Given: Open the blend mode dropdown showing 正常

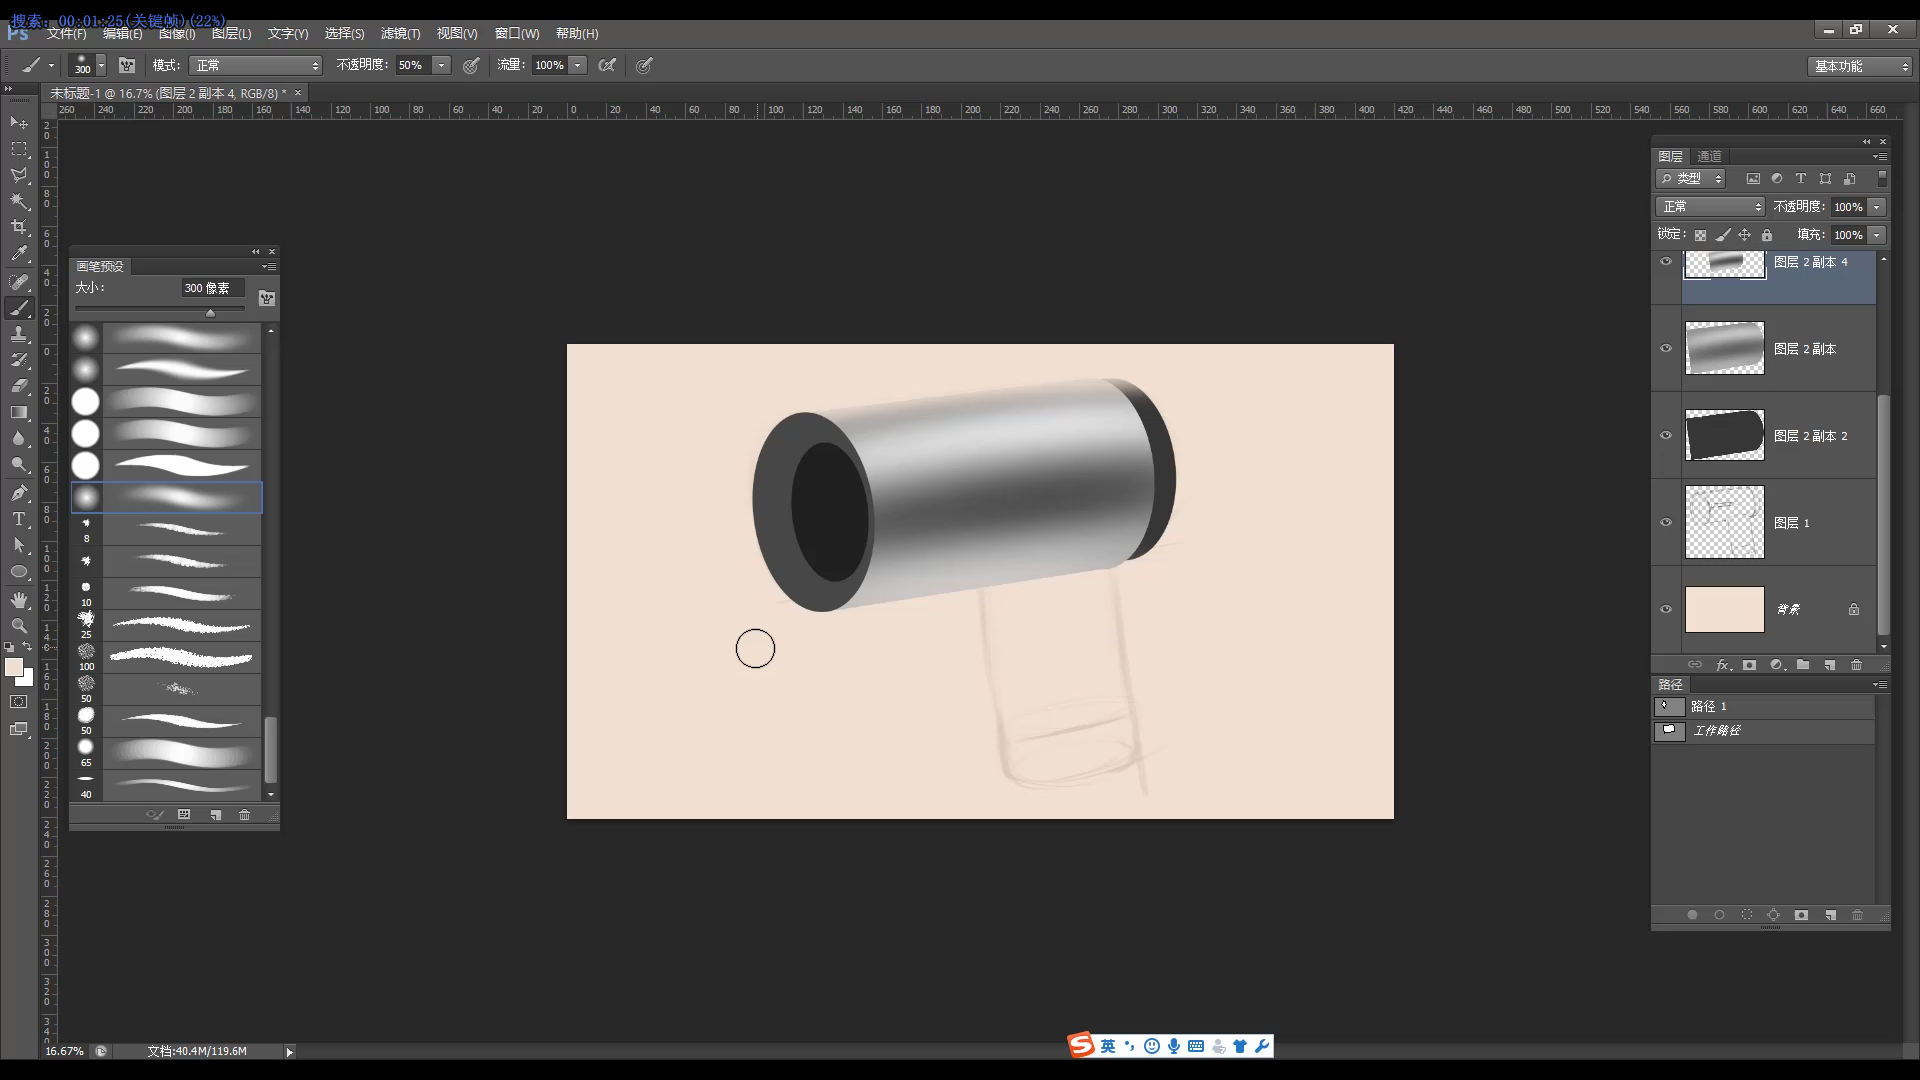Looking at the screenshot, I should [255, 65].
